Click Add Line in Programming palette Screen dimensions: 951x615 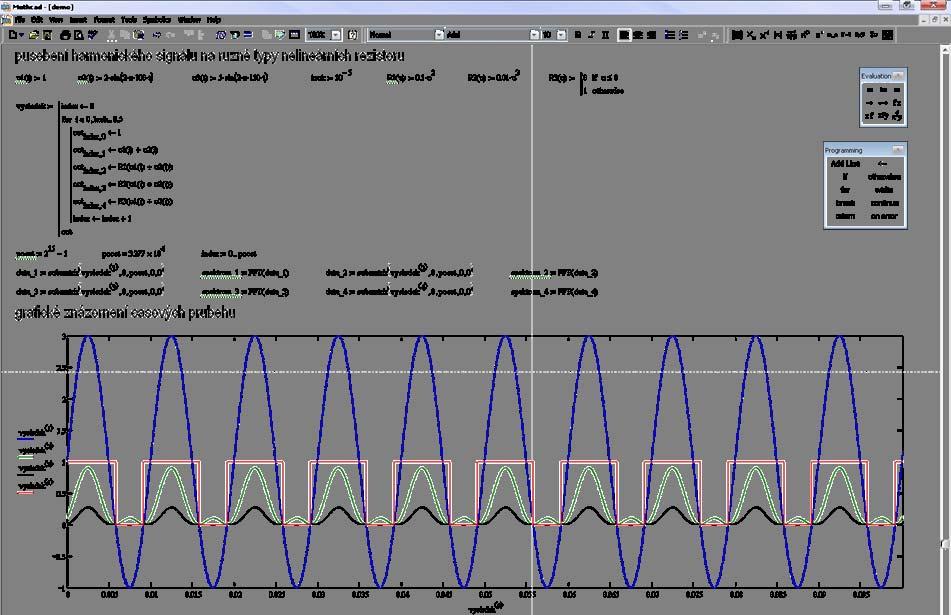tap(845, 164)
